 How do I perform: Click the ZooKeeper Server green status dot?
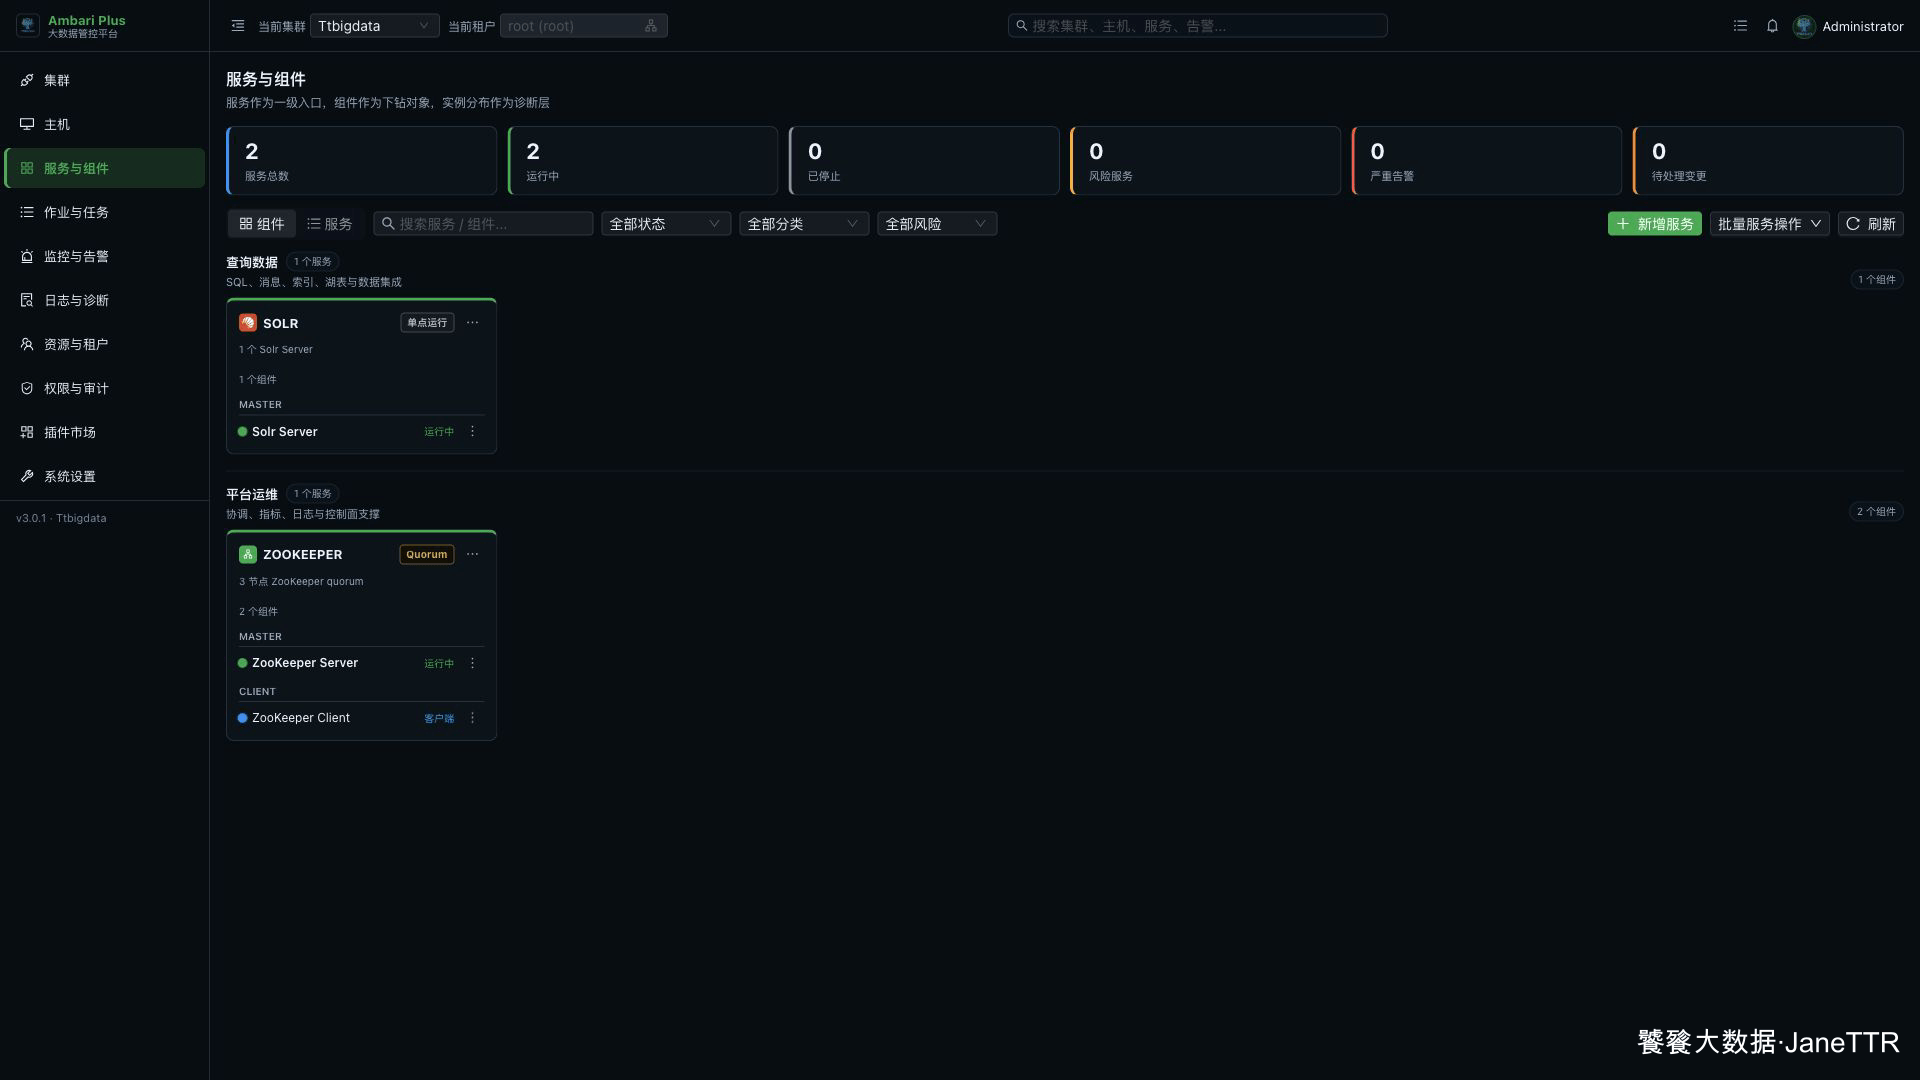click(x=242, y=663)
